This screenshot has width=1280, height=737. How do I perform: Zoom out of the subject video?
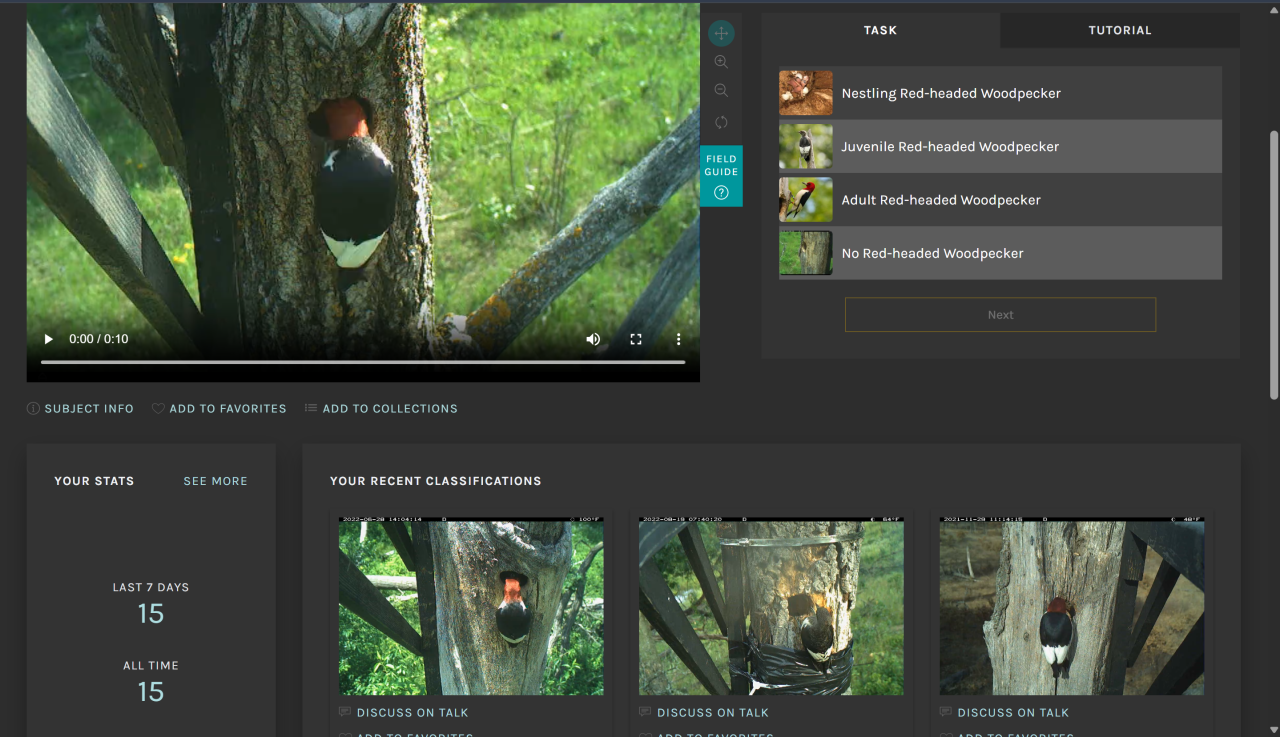(721, 91)
